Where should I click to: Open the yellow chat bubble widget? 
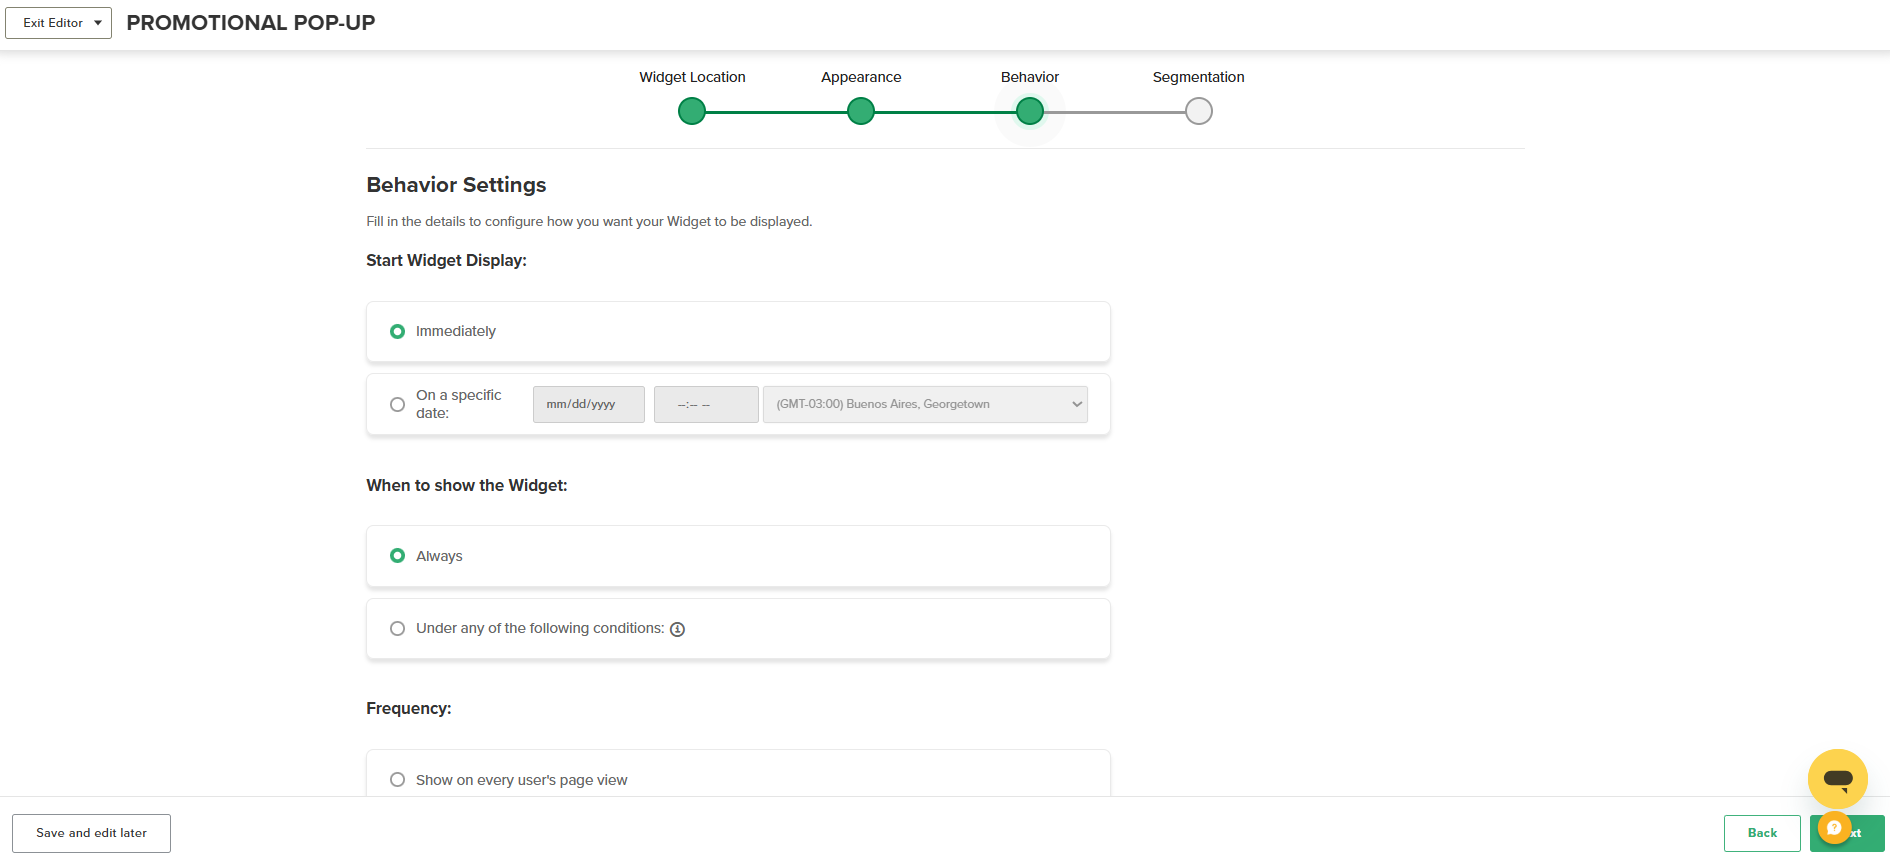[1837, 778]
